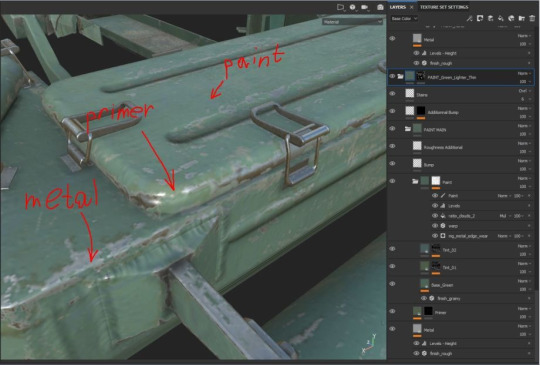Select the black mask thumbnail of the Primer layer
Screen dimensions: 540x365
click(x=428, y=311)
